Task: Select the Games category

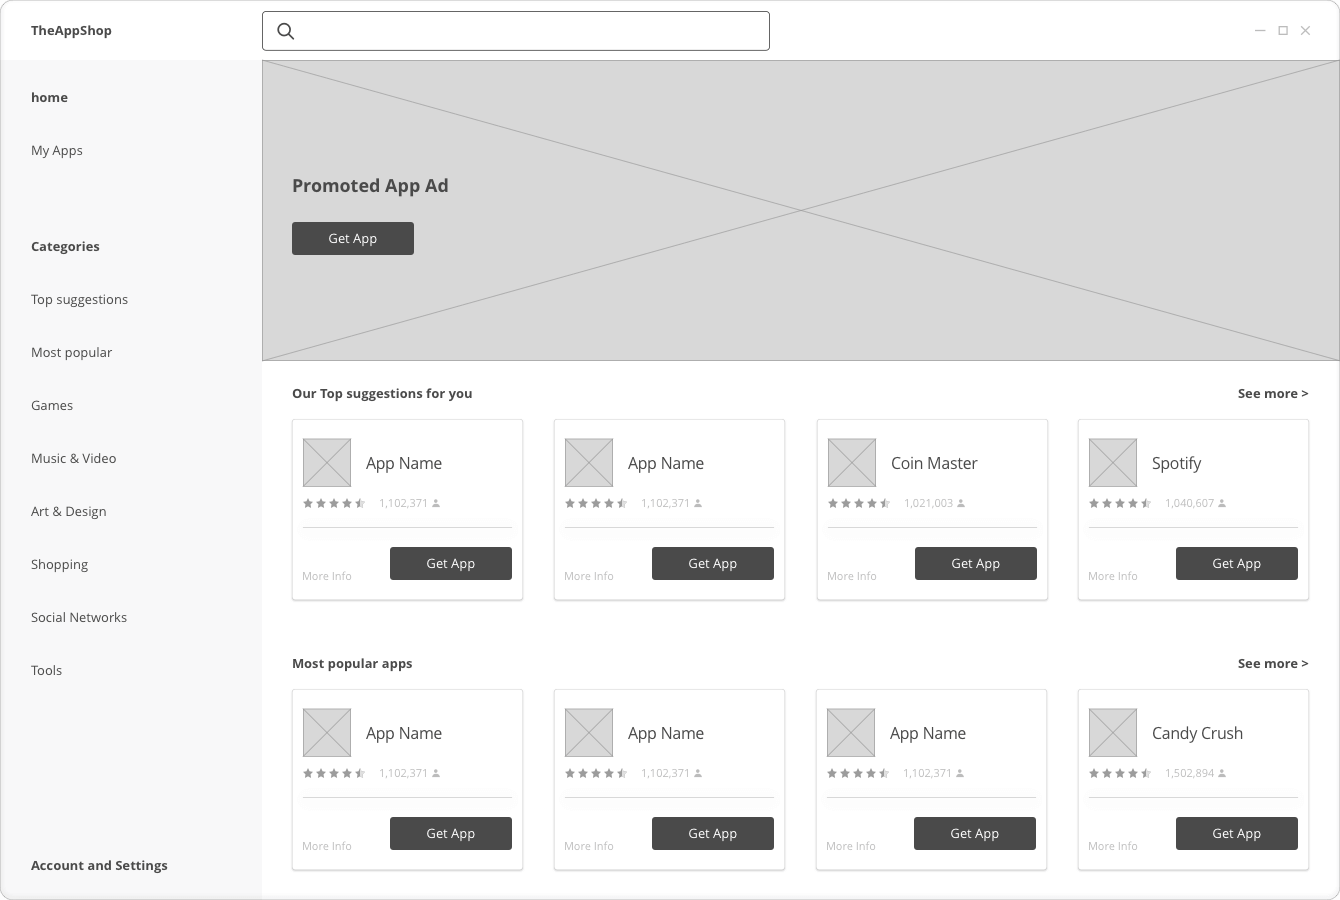Action: tap(52, 405)
